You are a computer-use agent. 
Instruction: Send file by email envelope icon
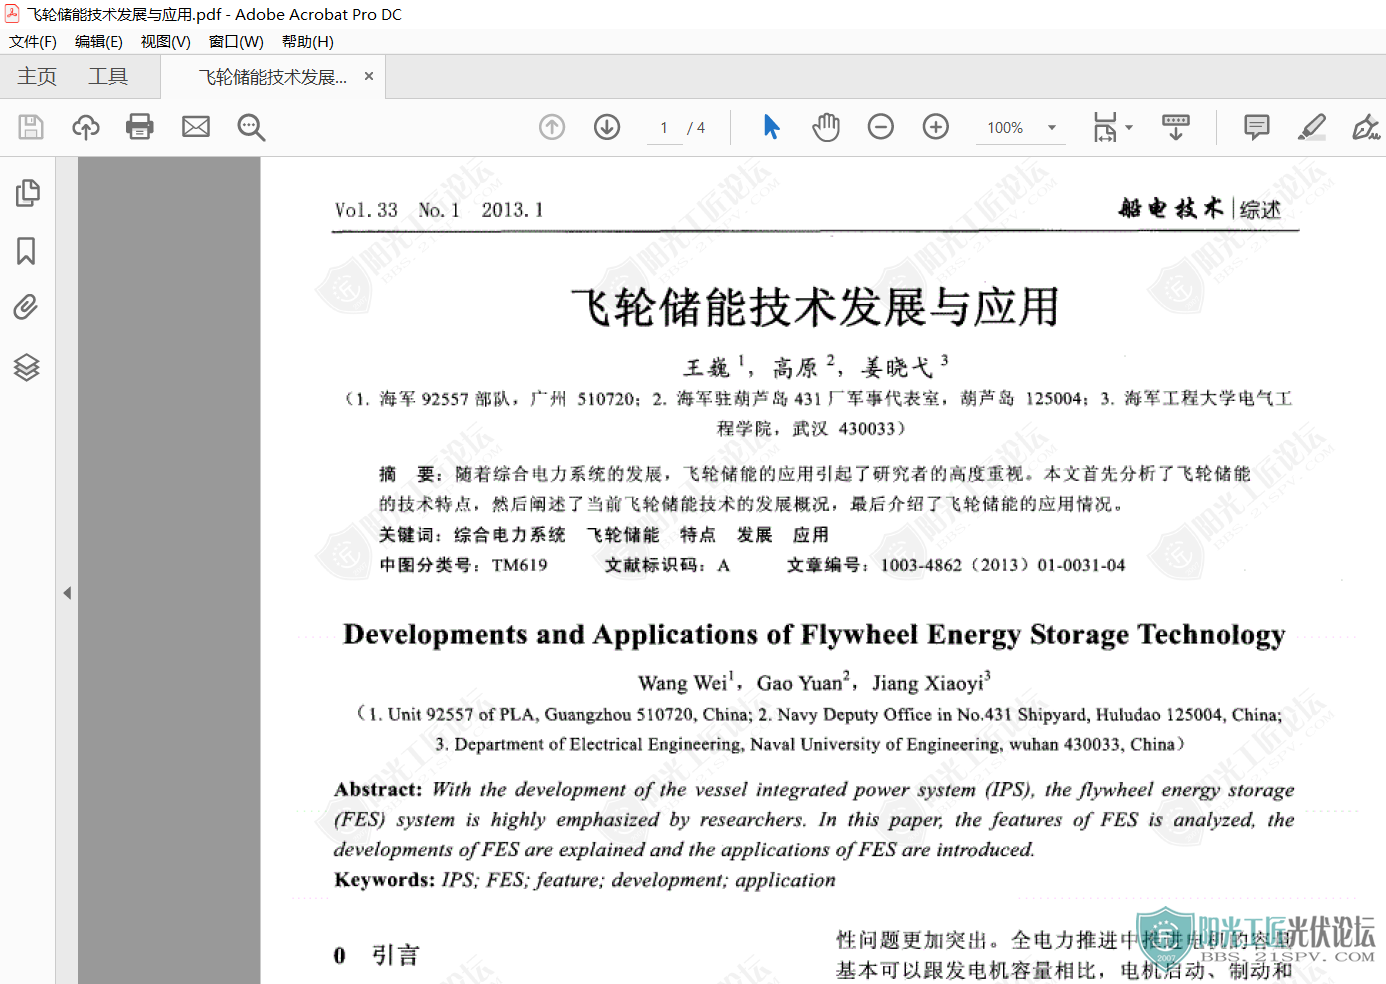[x=196, y=127]
